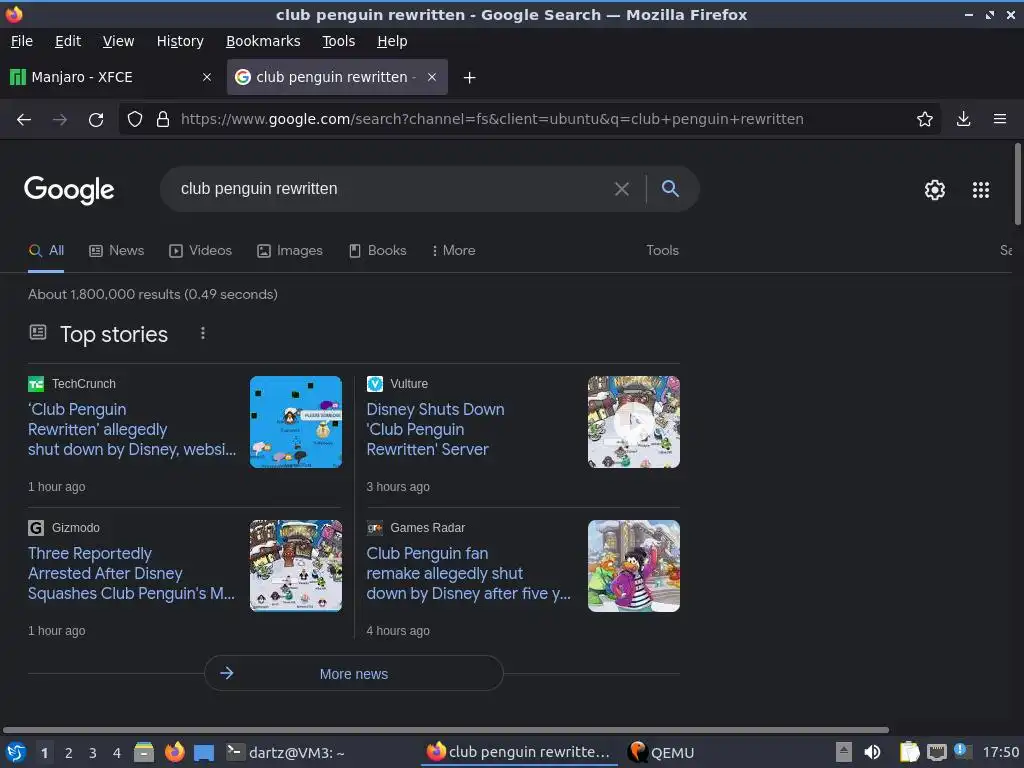View site security padlock info
This screenshot has height=768, width=1024.
coord(163,120)
